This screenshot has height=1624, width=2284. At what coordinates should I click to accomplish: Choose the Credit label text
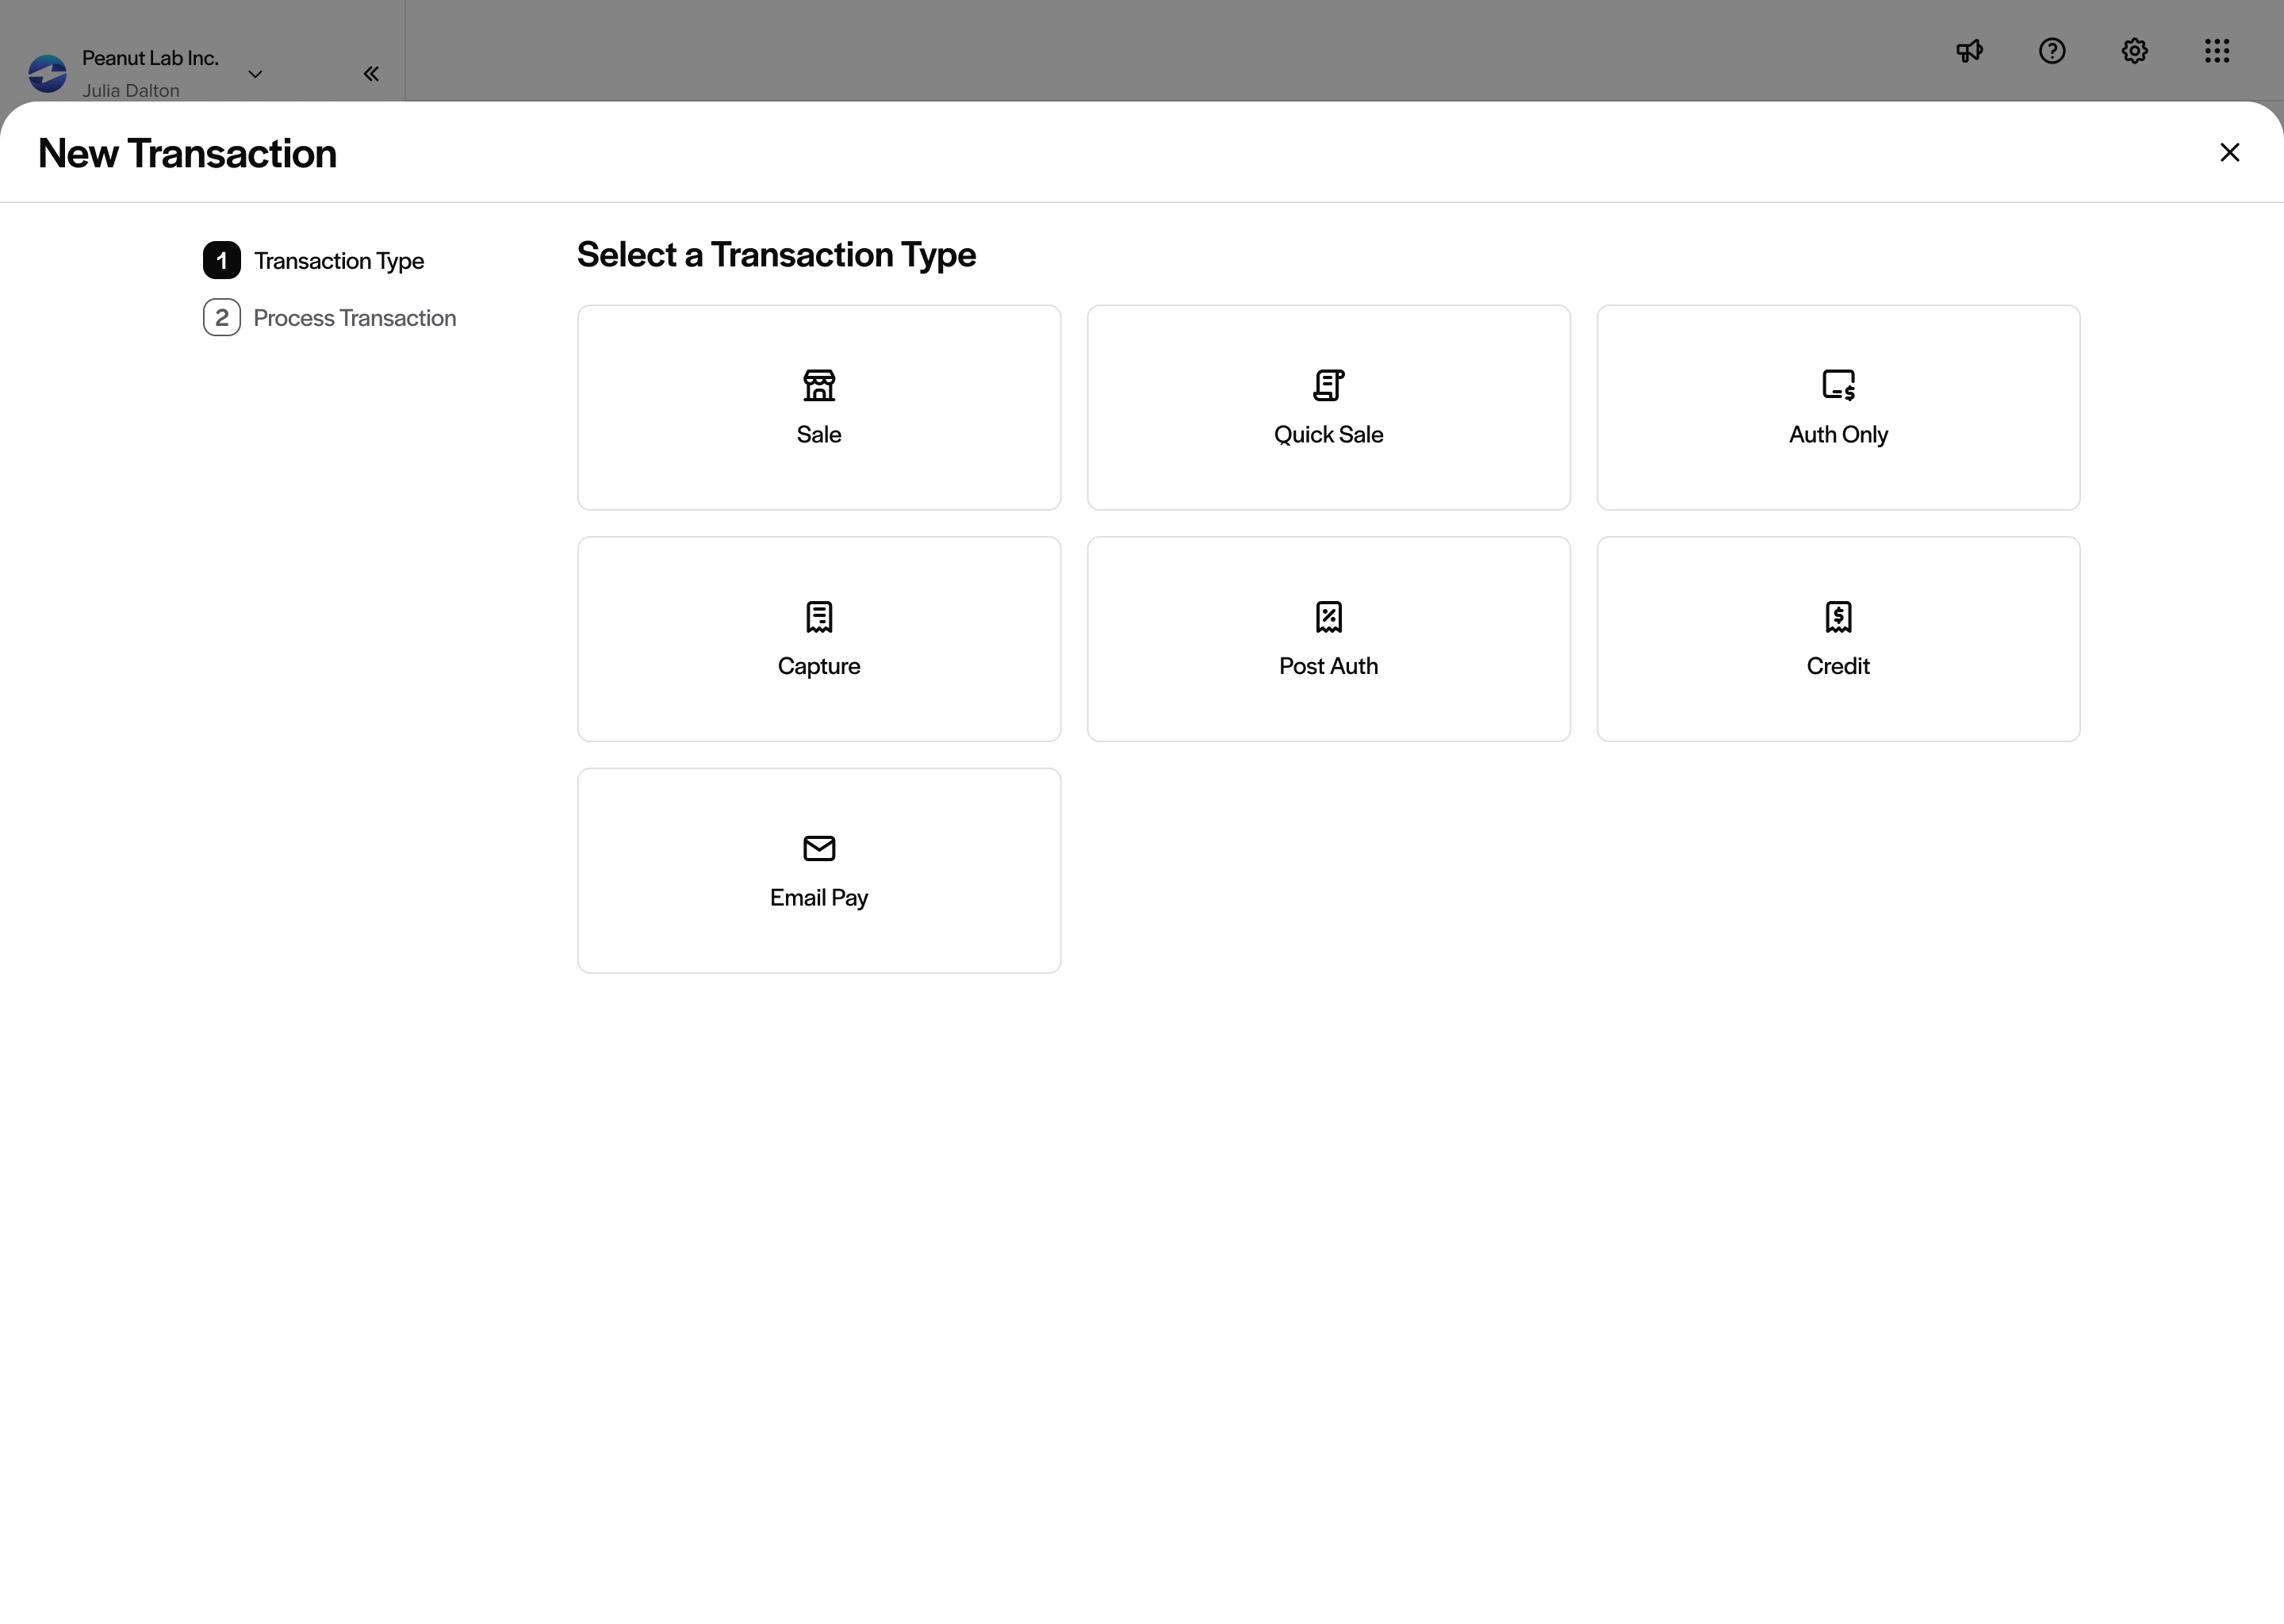(1838, 666)
